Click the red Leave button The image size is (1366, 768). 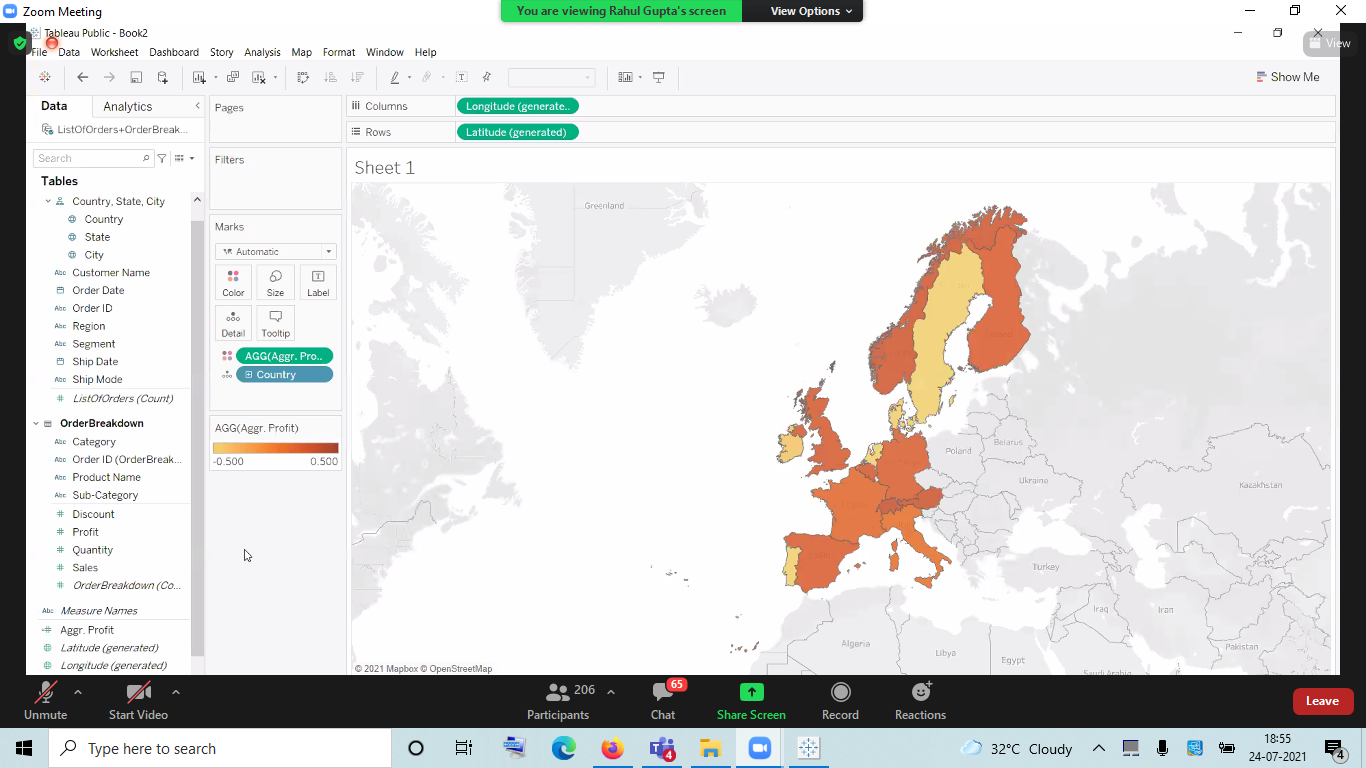tap(1322, 701)
